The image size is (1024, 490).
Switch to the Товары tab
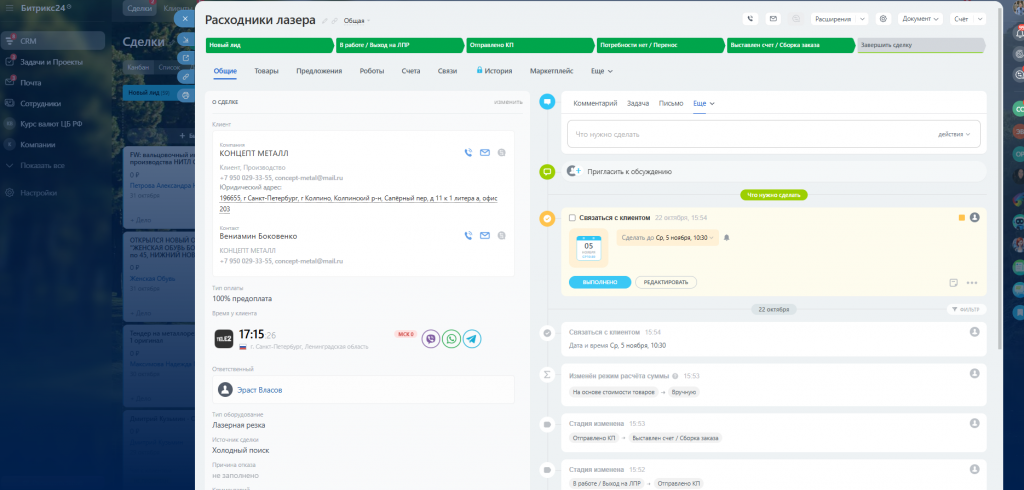pyautogui.click(x=266, y=71)
